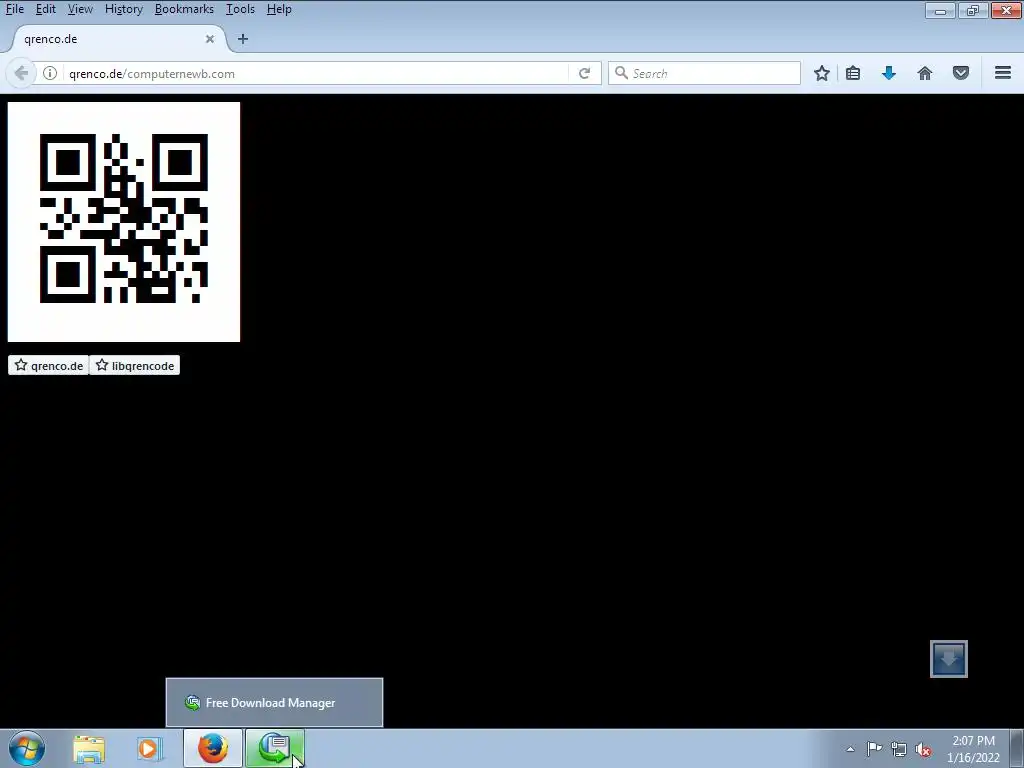This screenshot has width=1024, height=768.
Task: Open a new tab with plus button
Action: pyautogui.click(x=243, y=39)
